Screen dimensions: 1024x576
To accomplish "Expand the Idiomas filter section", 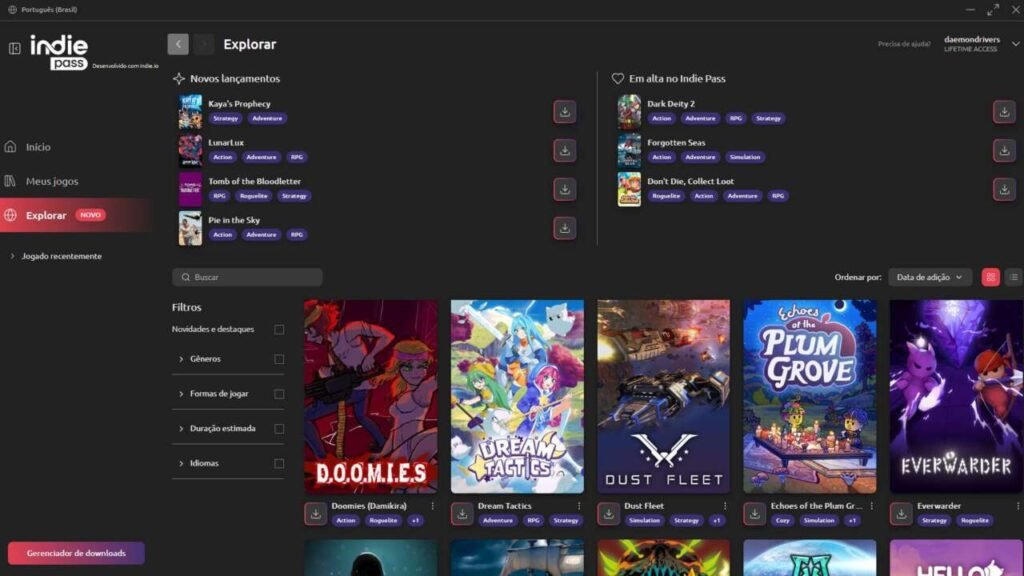I will pos(181,464).
